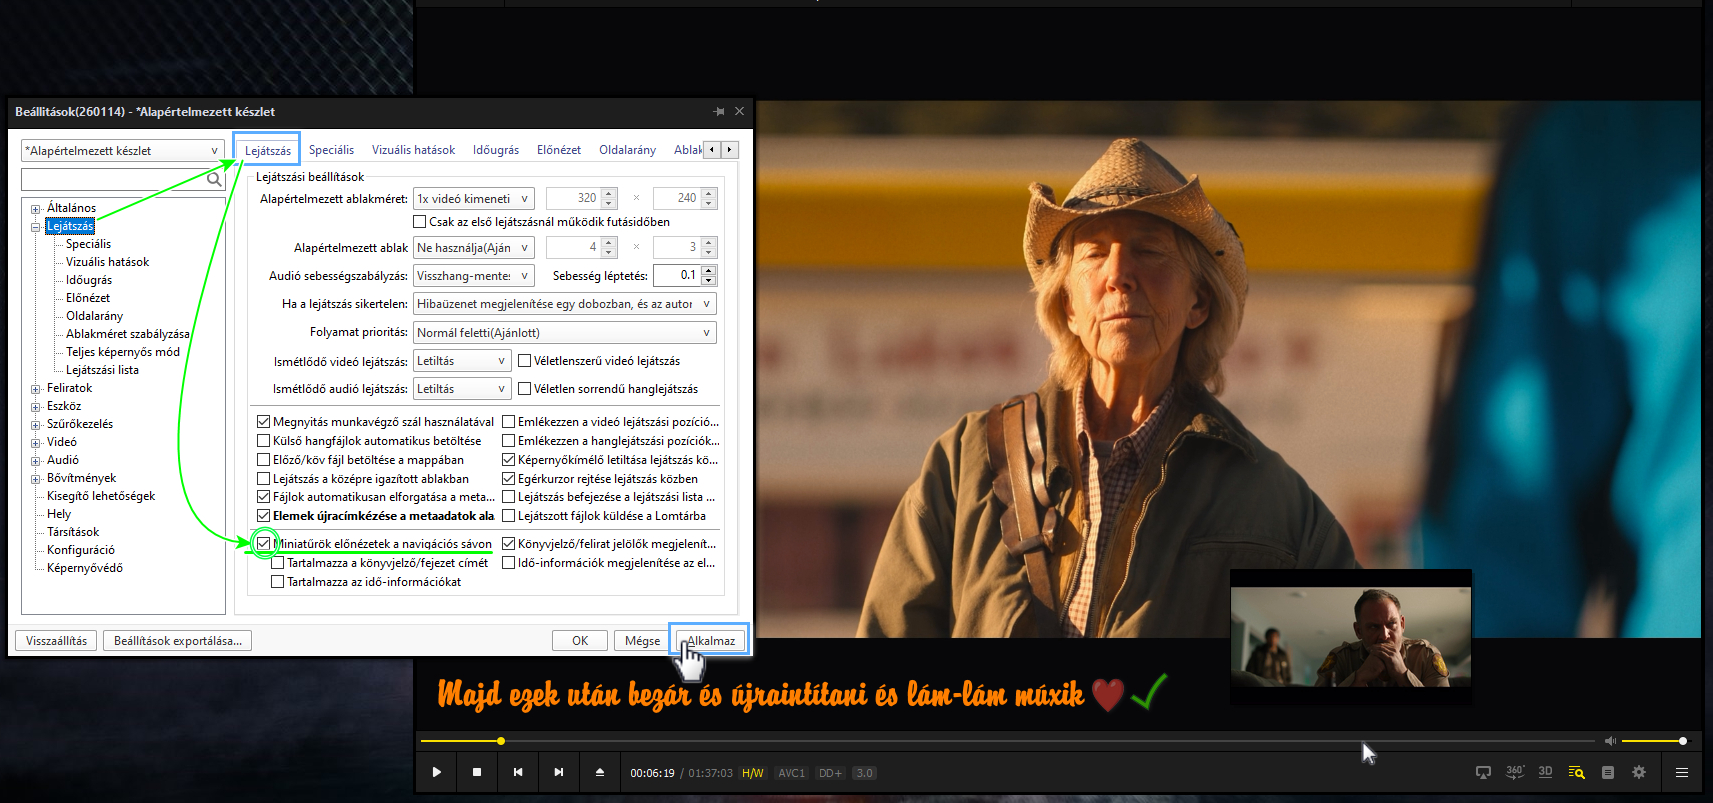The width and height of the screenshot is (1713, 803).
Task: Enable 360° video mode
Action: (1514, 772)
